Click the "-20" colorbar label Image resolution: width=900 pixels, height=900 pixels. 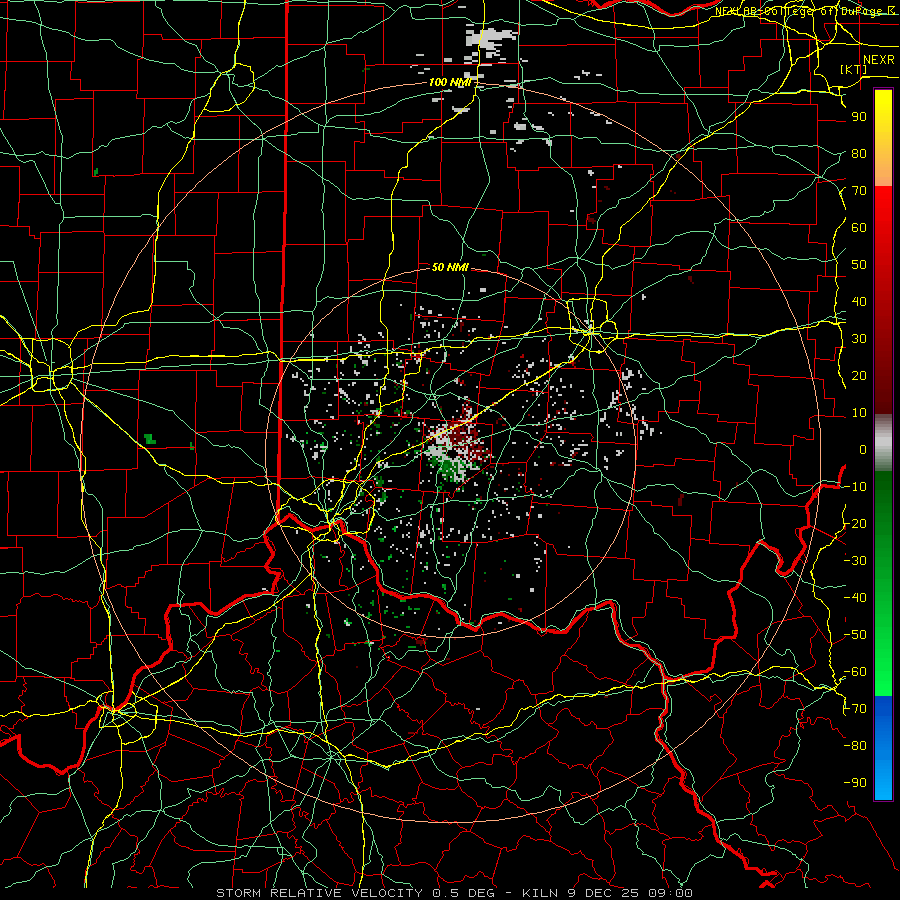pos(855,523)
